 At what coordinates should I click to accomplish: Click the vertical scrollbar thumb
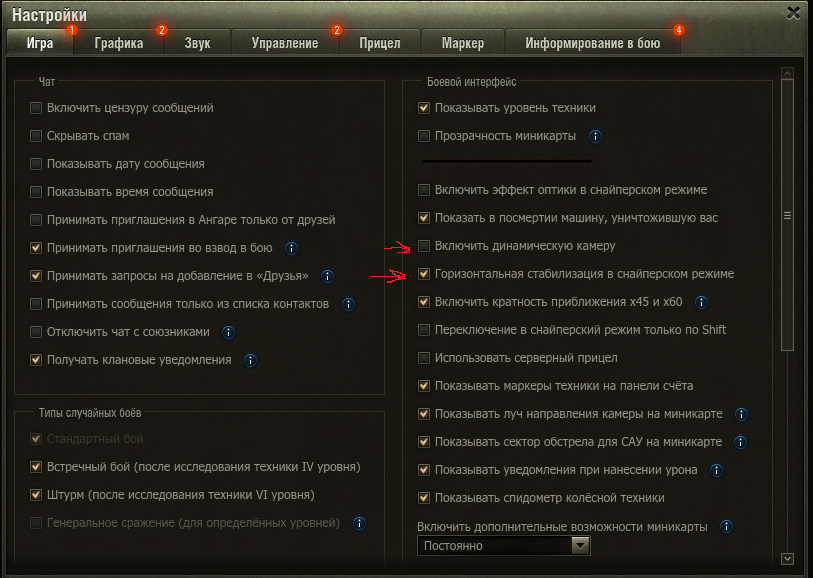tap(787, 215)
